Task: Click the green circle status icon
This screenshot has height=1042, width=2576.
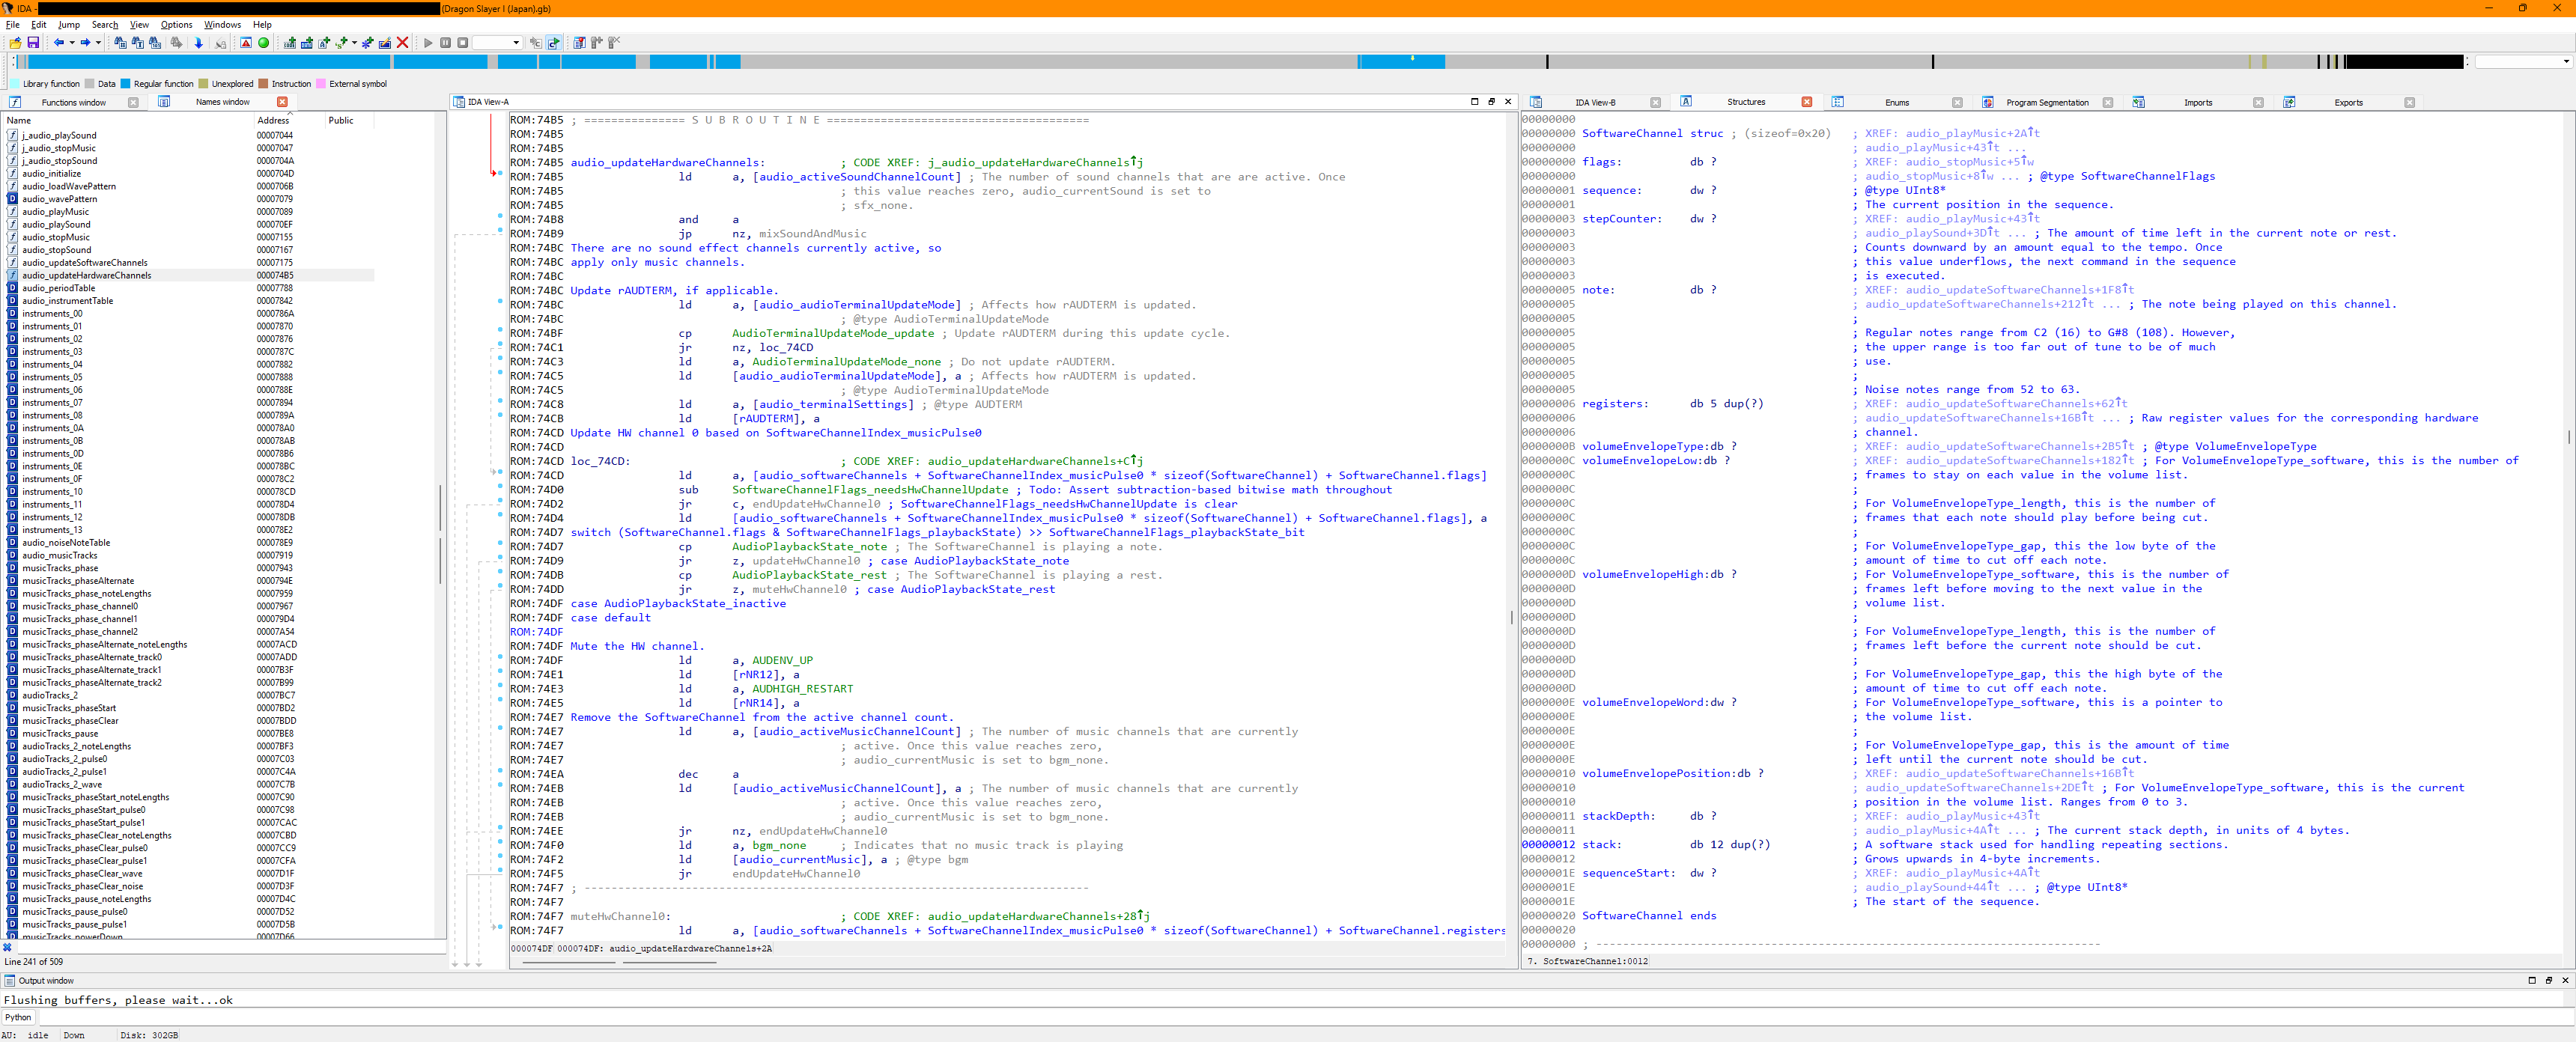Action: [264, 43]
